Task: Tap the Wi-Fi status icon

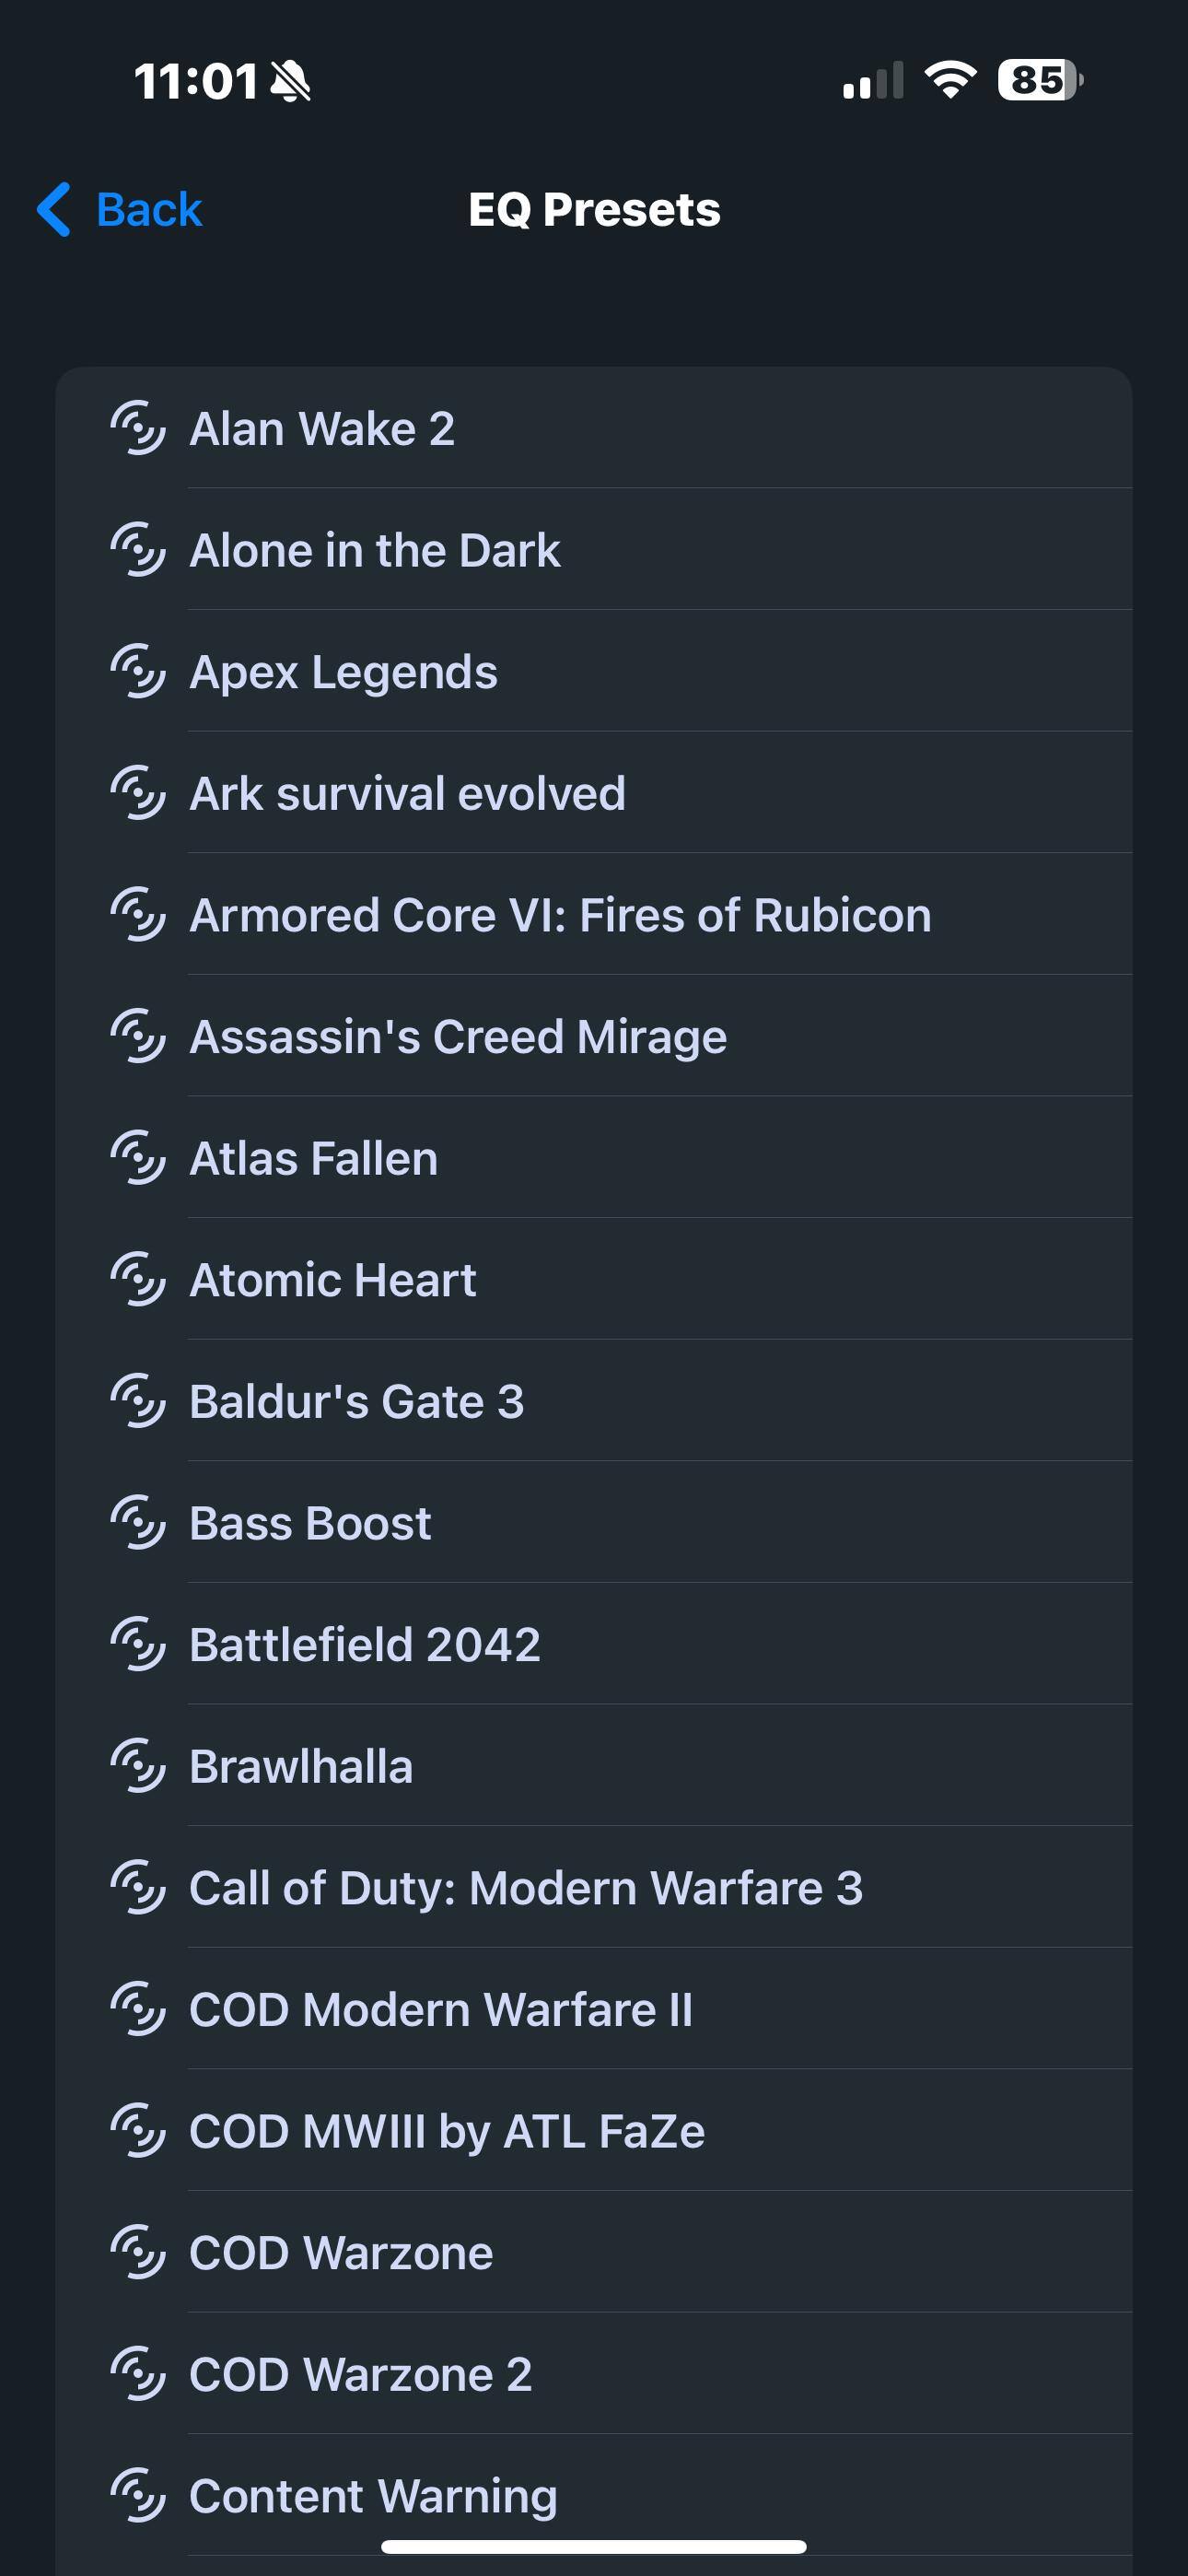Action: [x=950, y=80]
